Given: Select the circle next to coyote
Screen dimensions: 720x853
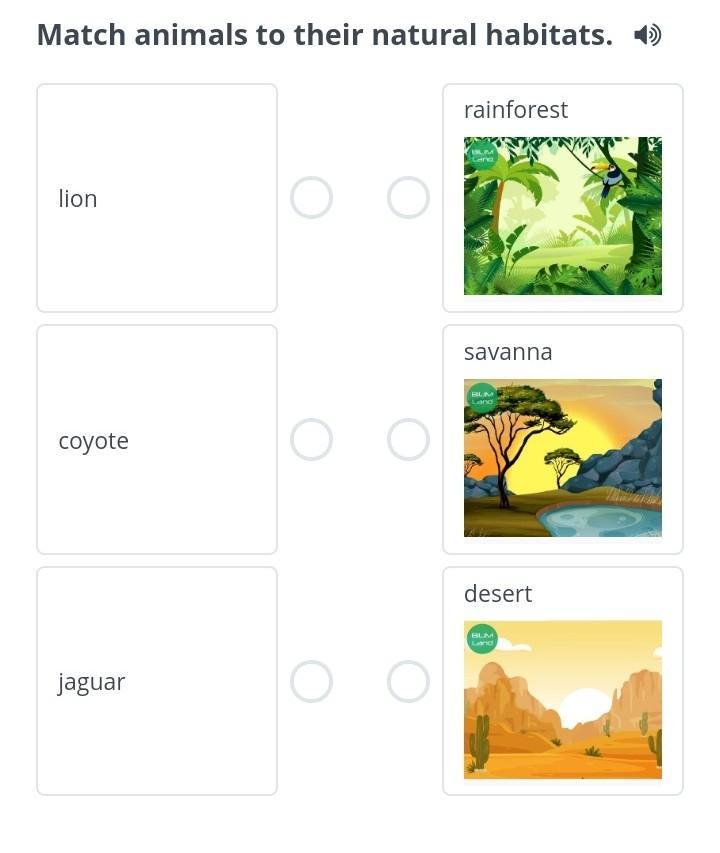Looking at the screenshot, I should (311, 440).
